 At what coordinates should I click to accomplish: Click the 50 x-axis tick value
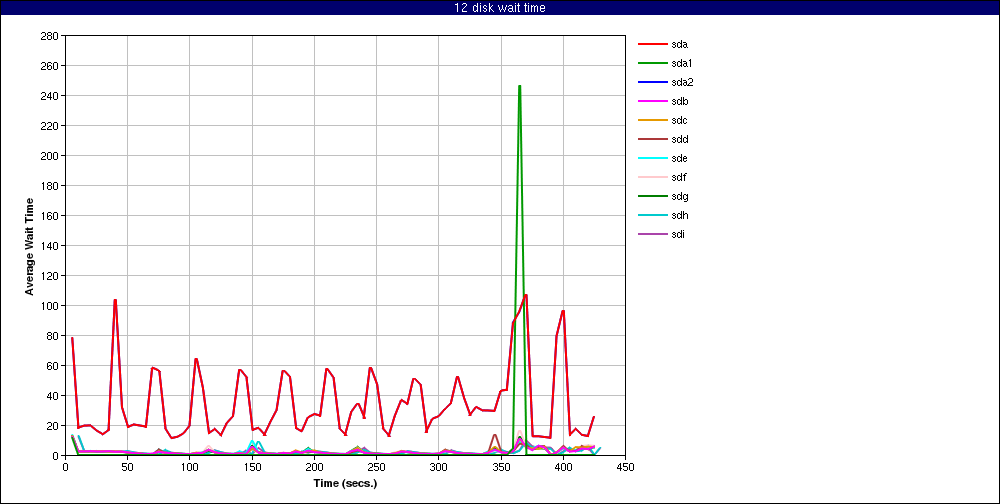coord(128,467)
